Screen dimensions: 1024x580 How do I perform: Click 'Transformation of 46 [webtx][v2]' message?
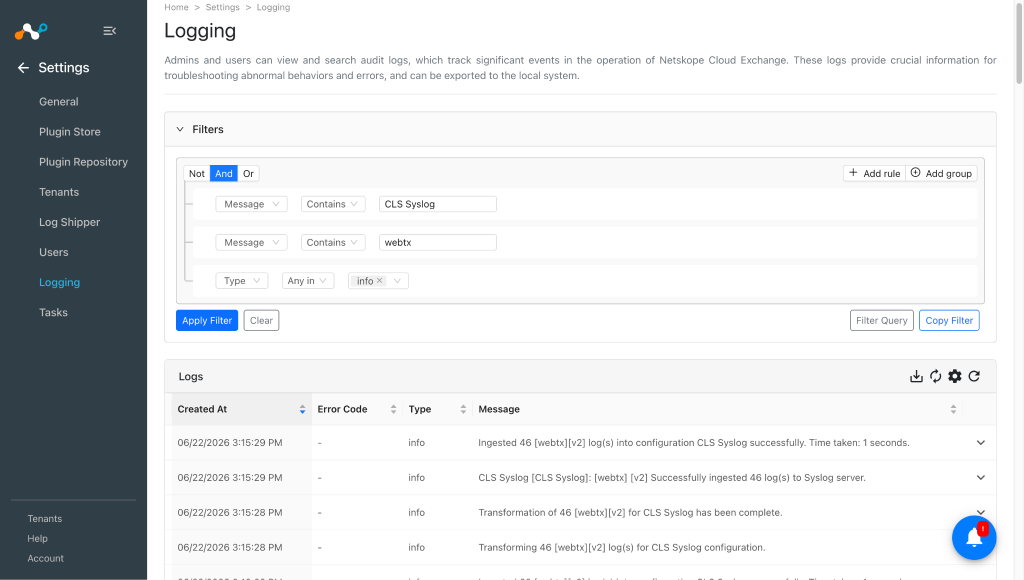tap(630, 512)
